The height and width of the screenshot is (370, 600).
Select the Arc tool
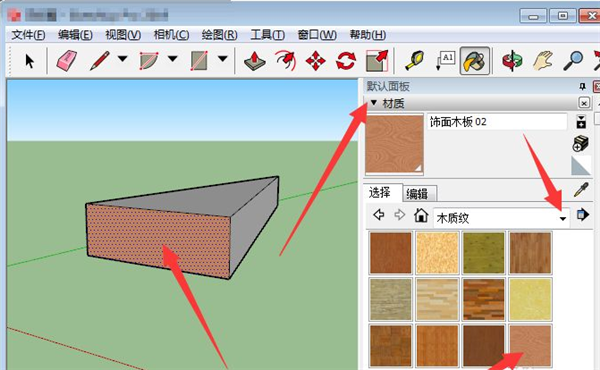coord(149,60)
